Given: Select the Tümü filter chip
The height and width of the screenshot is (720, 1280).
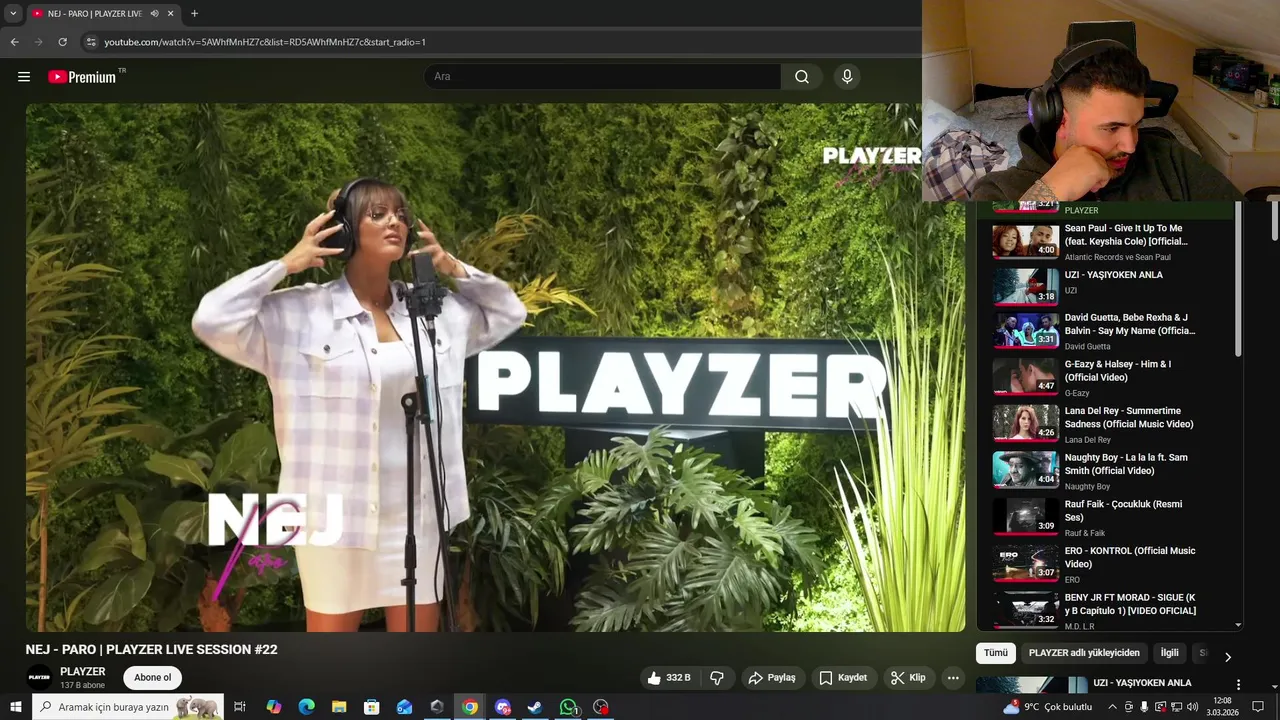Looking at the screenshot, I should [x=996, y=653].
